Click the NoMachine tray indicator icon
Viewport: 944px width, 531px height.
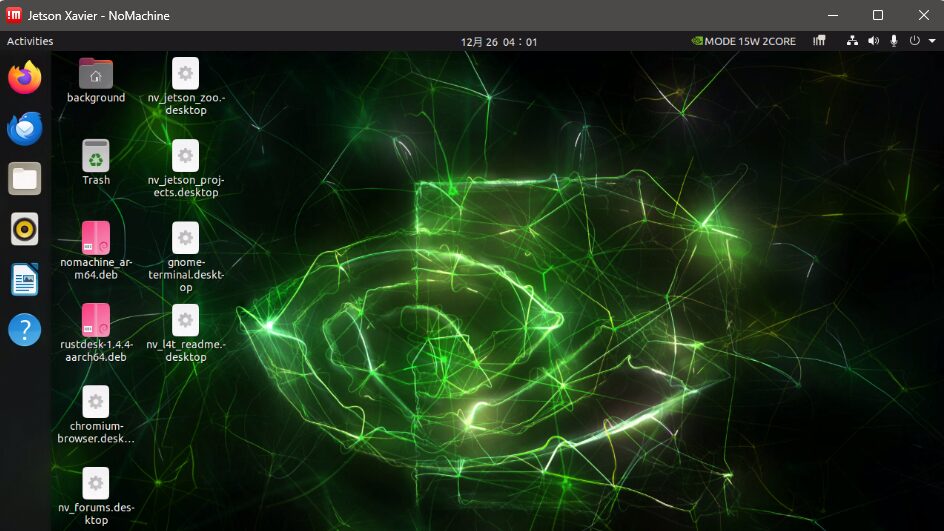point(819,42)
